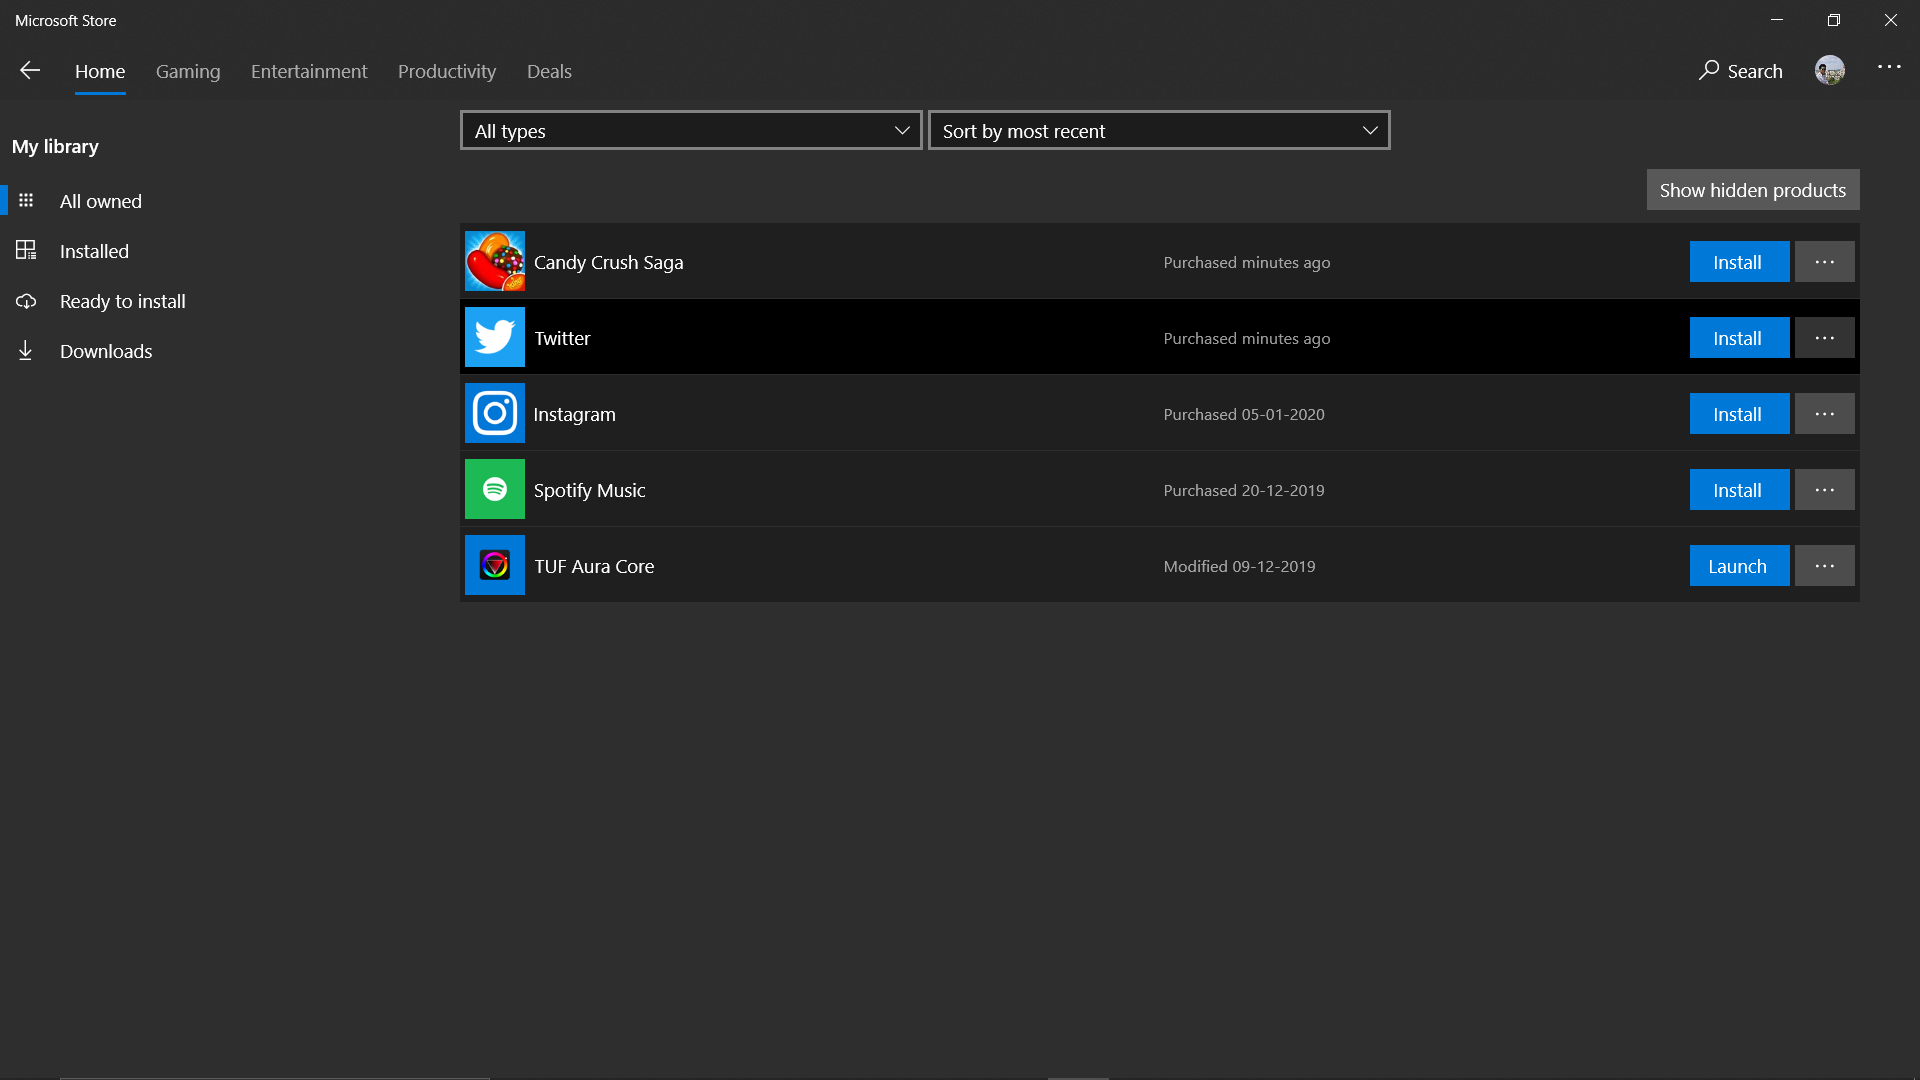
Task: Click 'Purchased 05-01-2020' text
Action: point(1244,414)
